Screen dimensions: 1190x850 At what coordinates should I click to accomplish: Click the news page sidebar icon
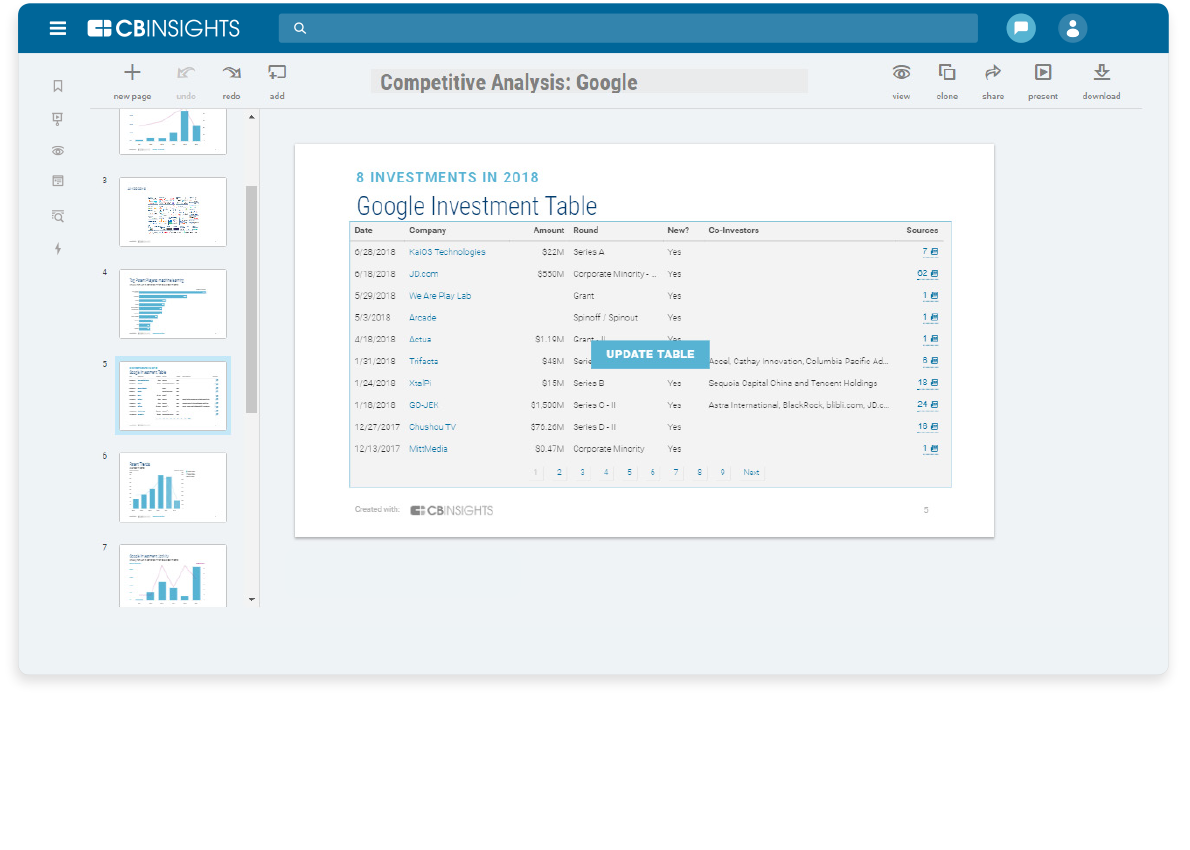(58, 181)
